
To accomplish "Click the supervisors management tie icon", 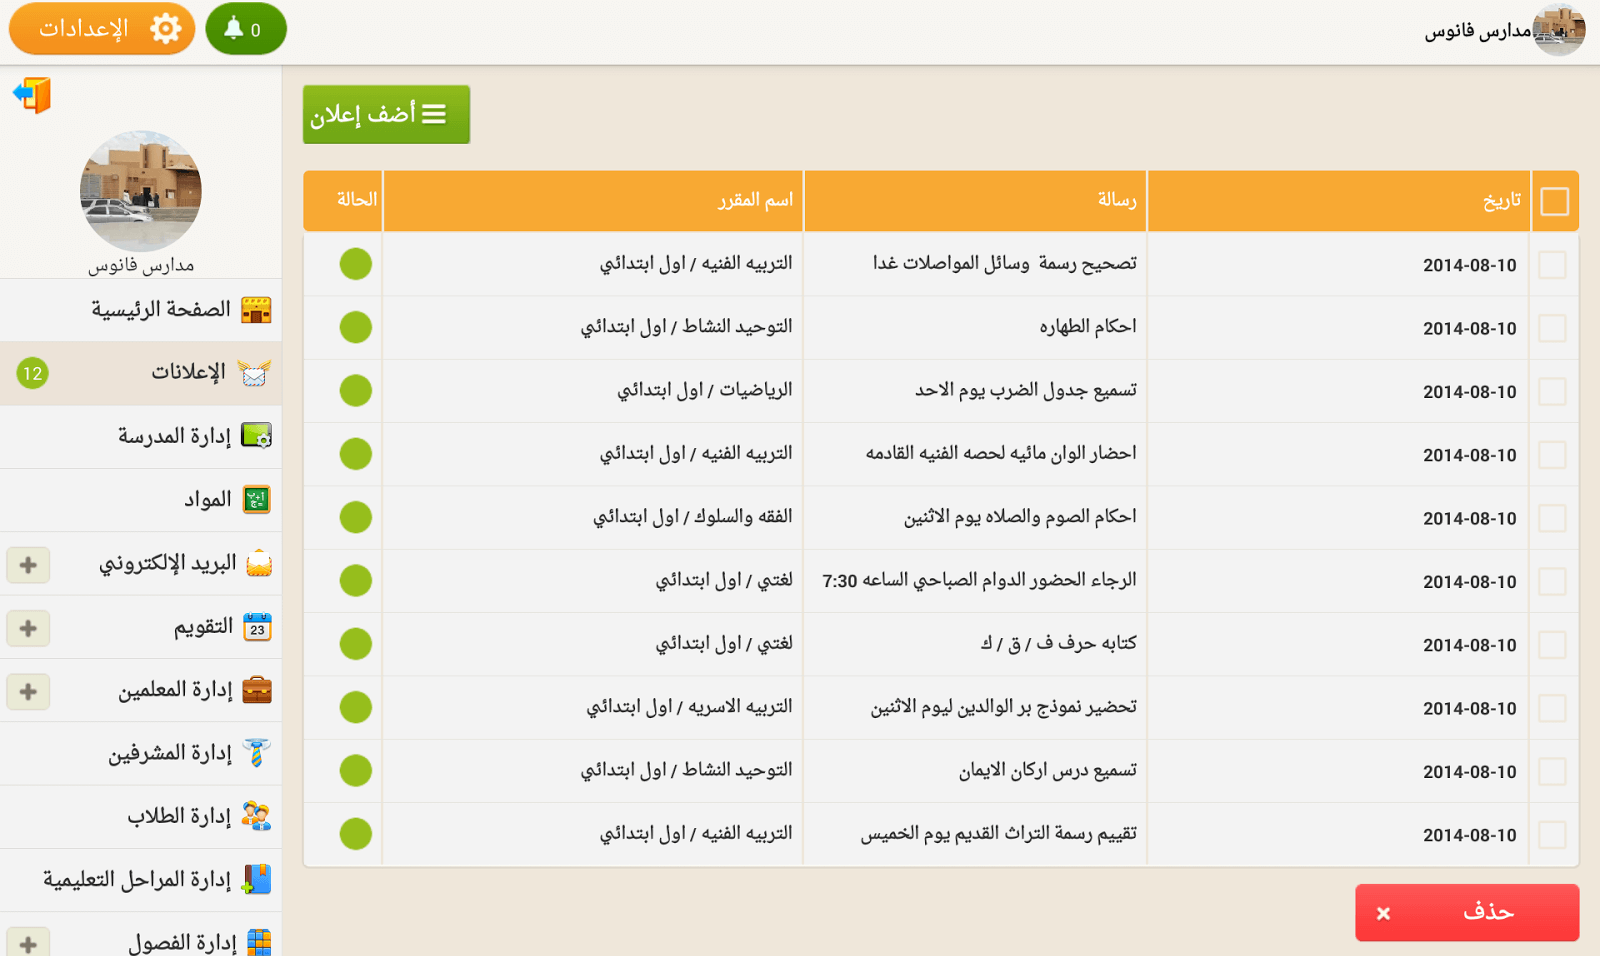I will pyautogui.click(x=256, y=753).
